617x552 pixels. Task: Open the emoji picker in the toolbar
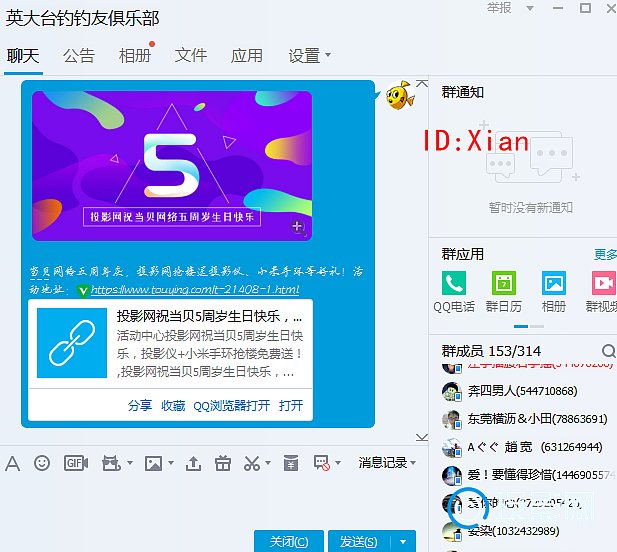42,463
